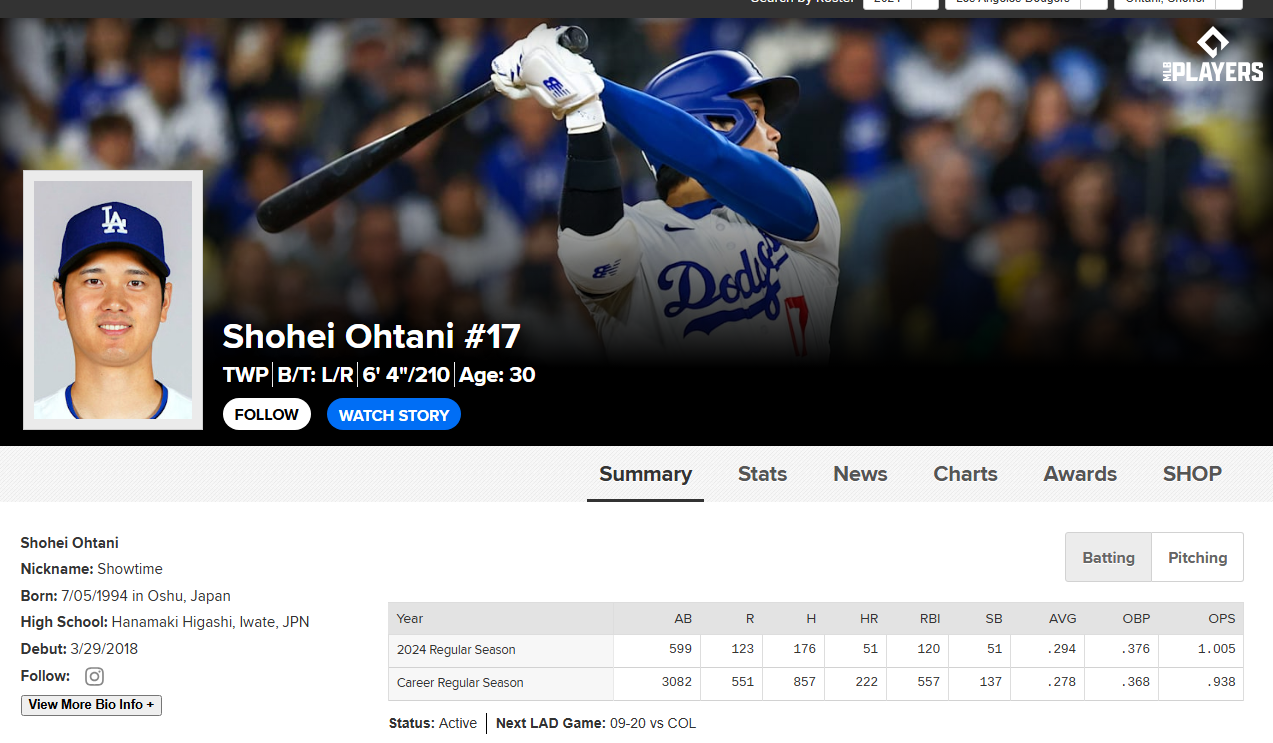This screenshot has width=1273, height=743.
Task: Click the career SB value 137
Action: 990,682
